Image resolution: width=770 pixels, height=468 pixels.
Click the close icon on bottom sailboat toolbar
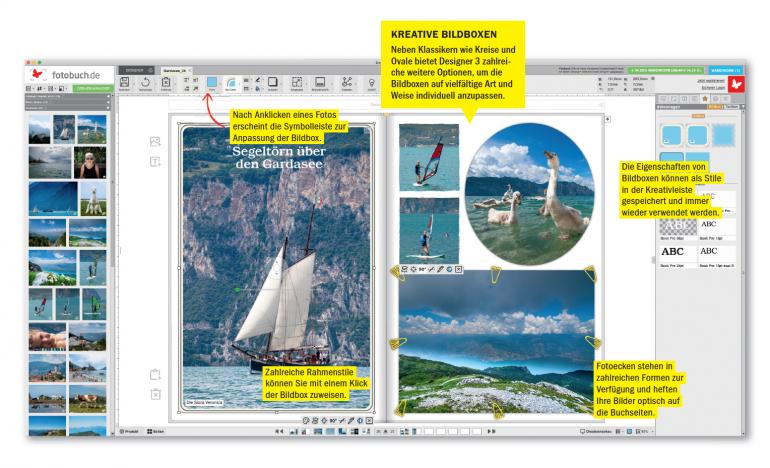coord(369,420)
